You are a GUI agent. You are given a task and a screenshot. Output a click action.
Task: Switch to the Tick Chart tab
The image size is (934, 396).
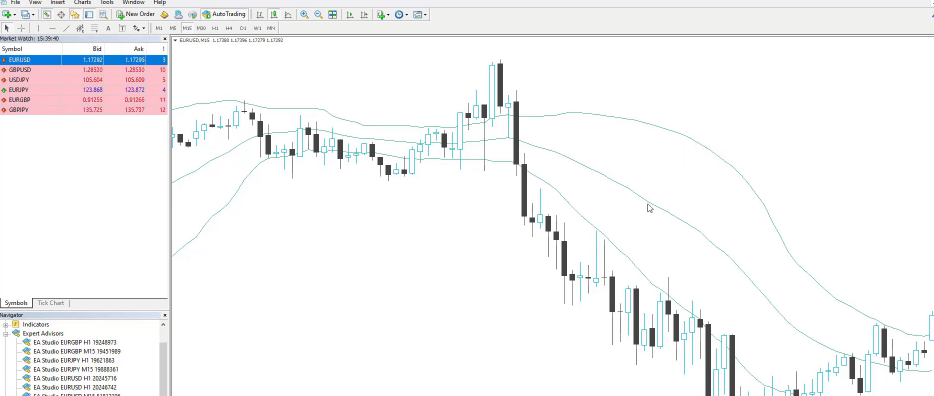click(x=51, y=303)
